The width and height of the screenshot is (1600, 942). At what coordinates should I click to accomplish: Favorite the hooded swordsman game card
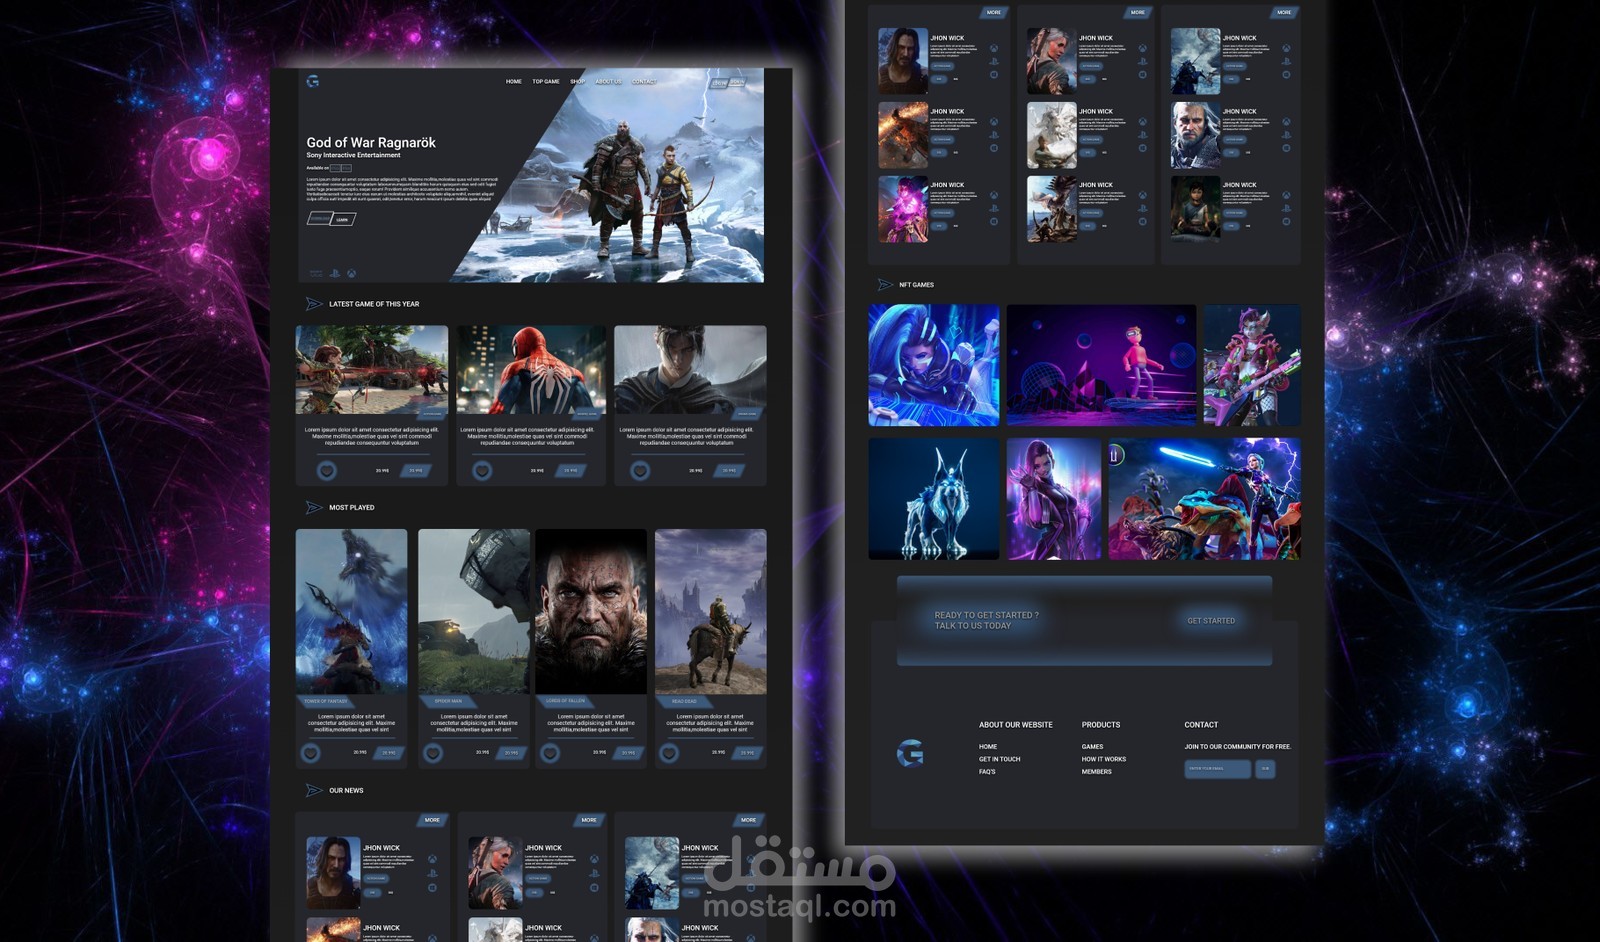pos(640,470)
